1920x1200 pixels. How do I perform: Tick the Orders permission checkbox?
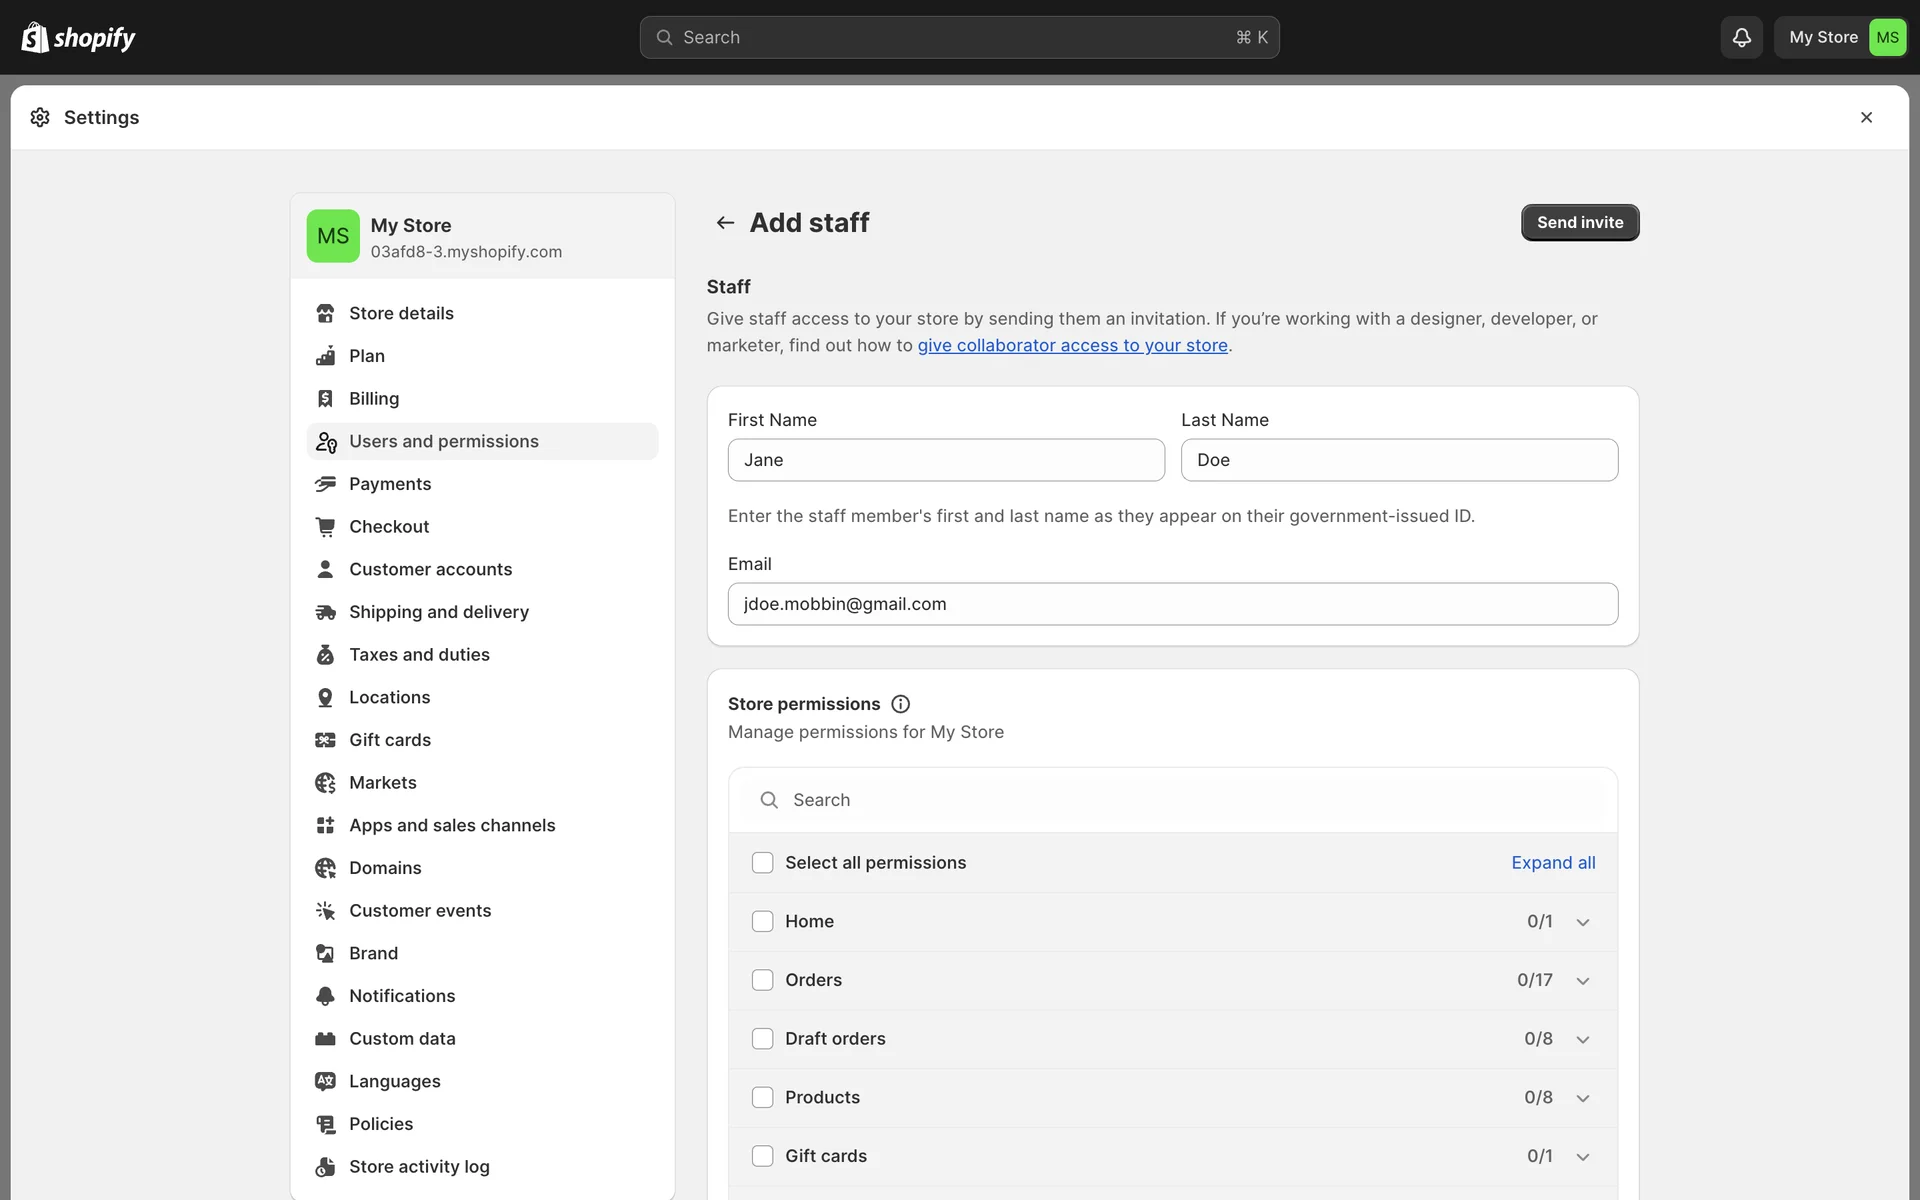(762, 980)
